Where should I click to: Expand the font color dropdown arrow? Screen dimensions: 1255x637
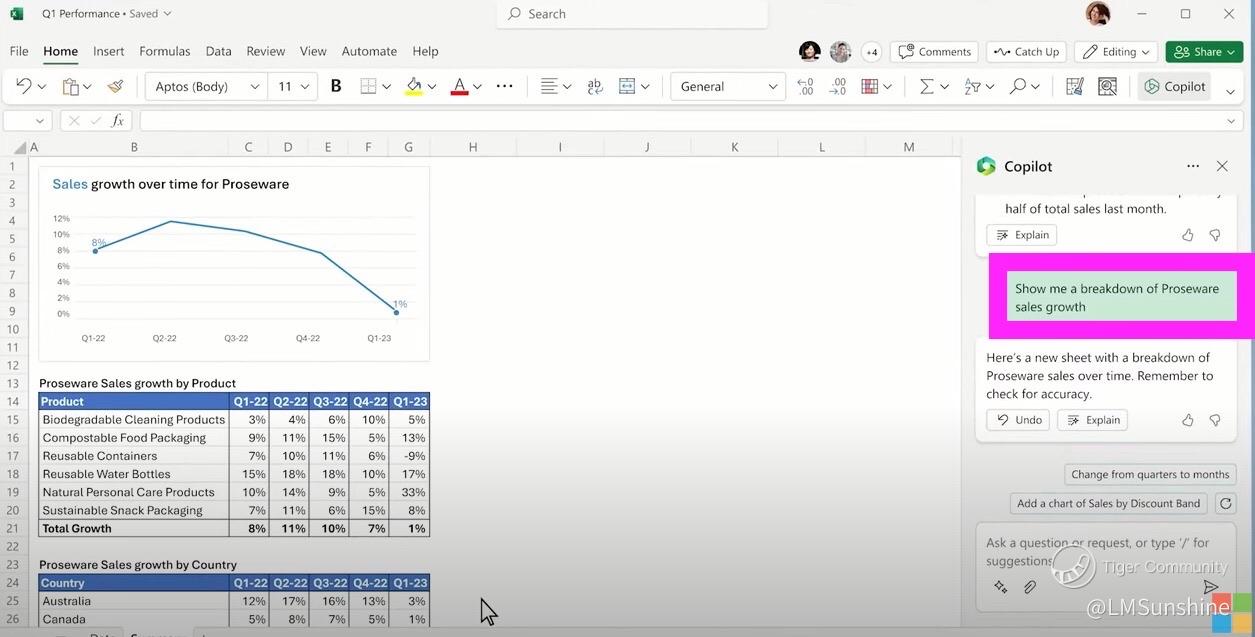pos(476,87)
